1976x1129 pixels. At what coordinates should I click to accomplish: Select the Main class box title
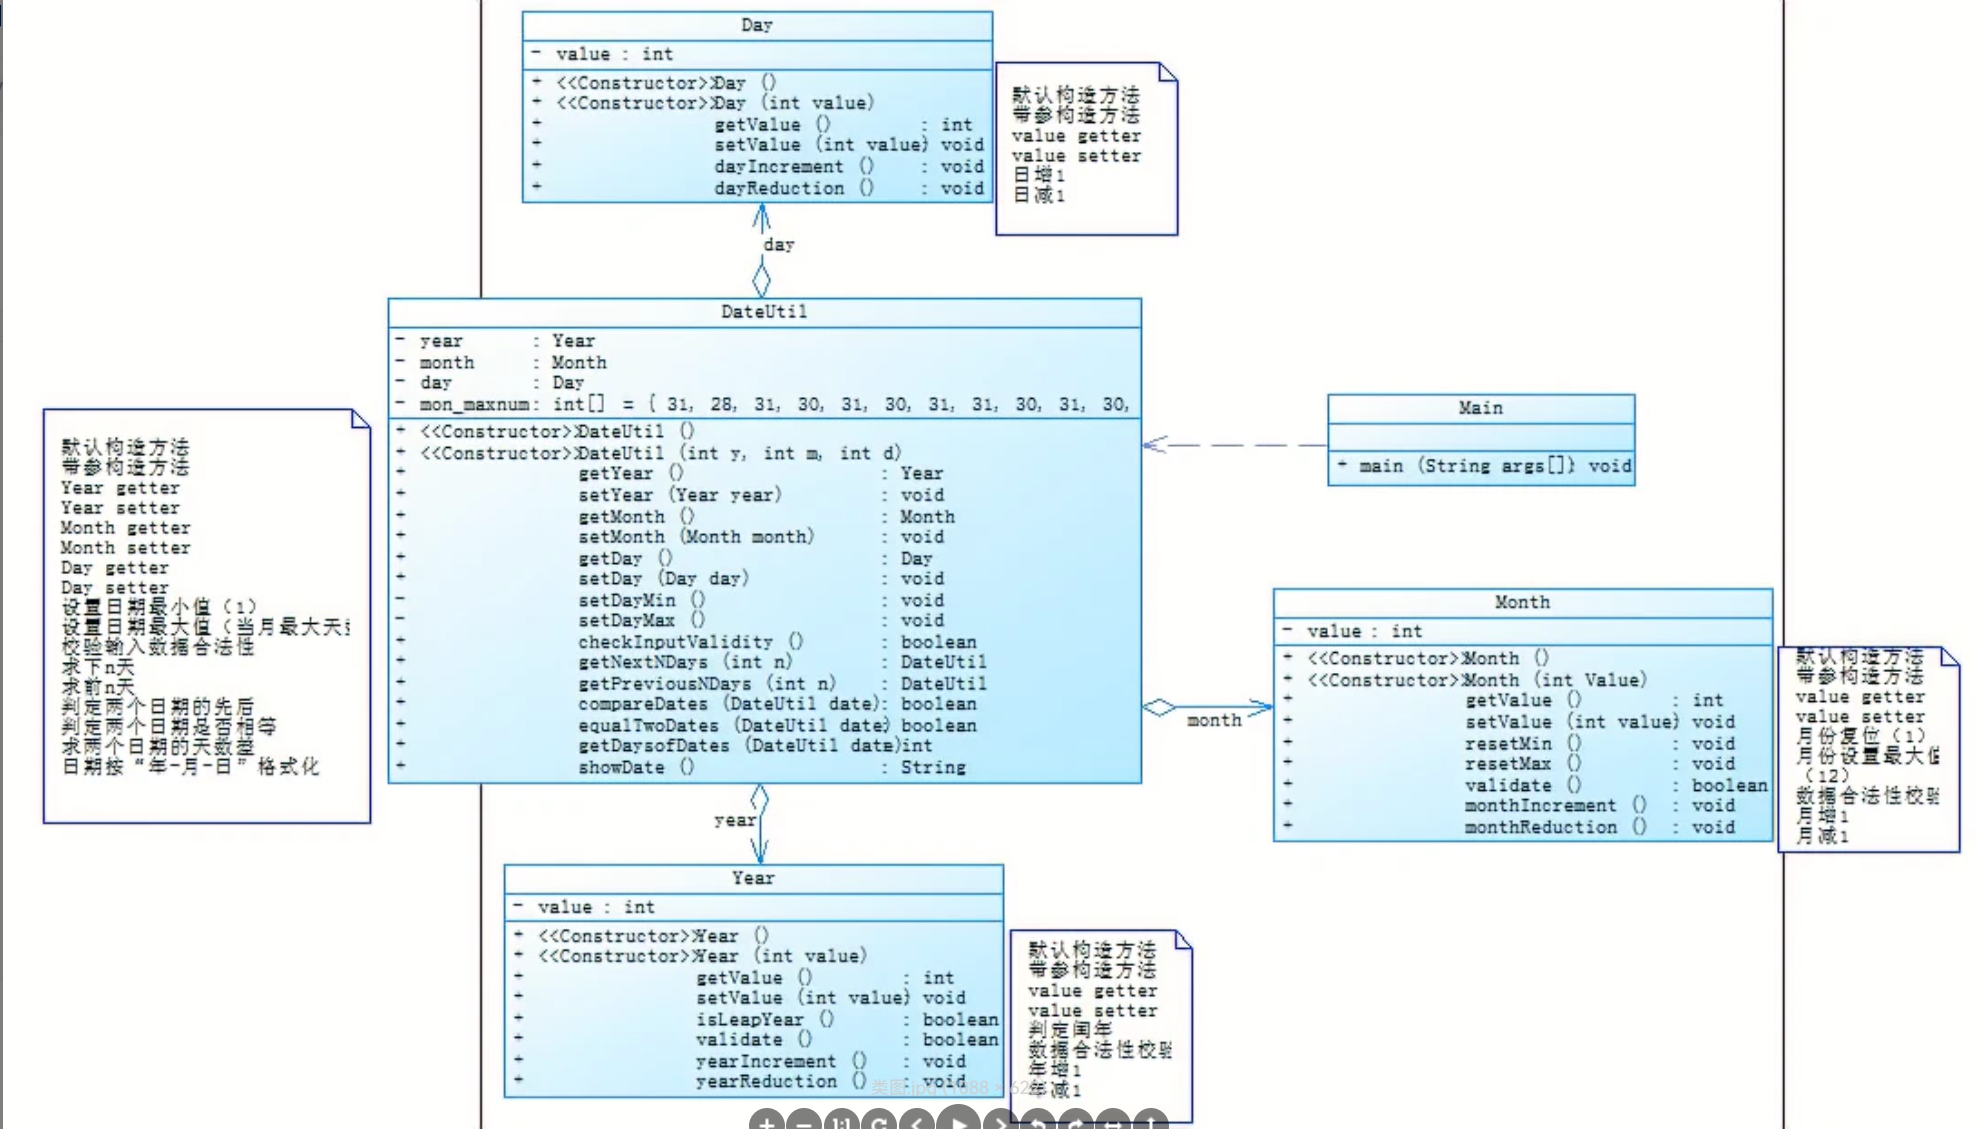(x=1480, y=408)
